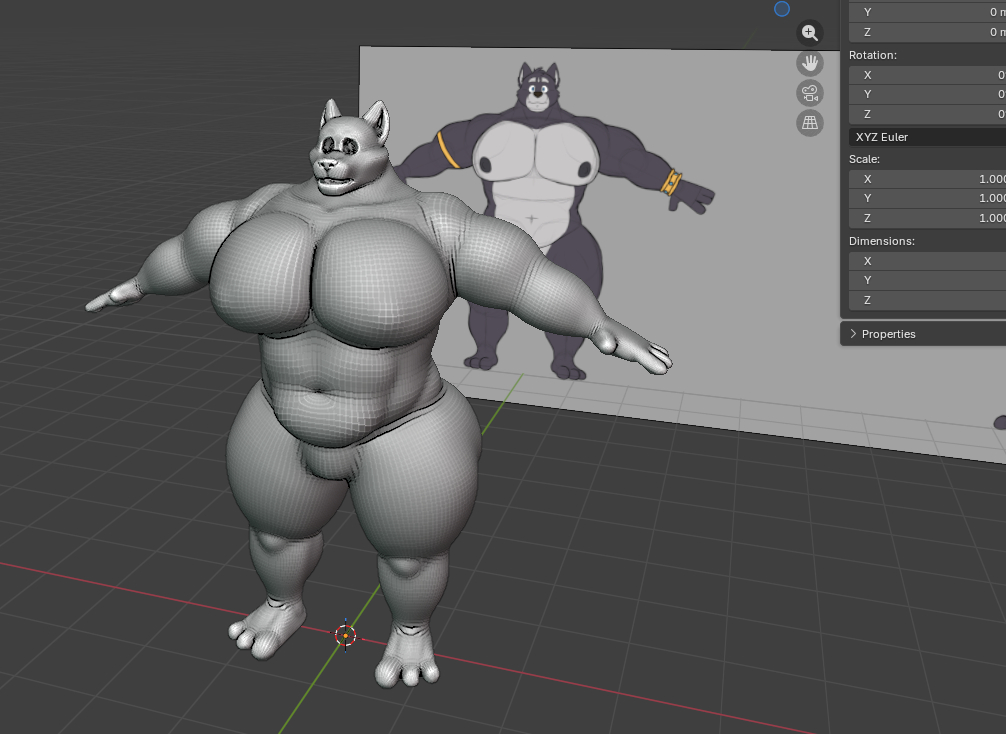Click the Rotation Y value field
The height and width of the screenshot is (734, 1006).
926,94
